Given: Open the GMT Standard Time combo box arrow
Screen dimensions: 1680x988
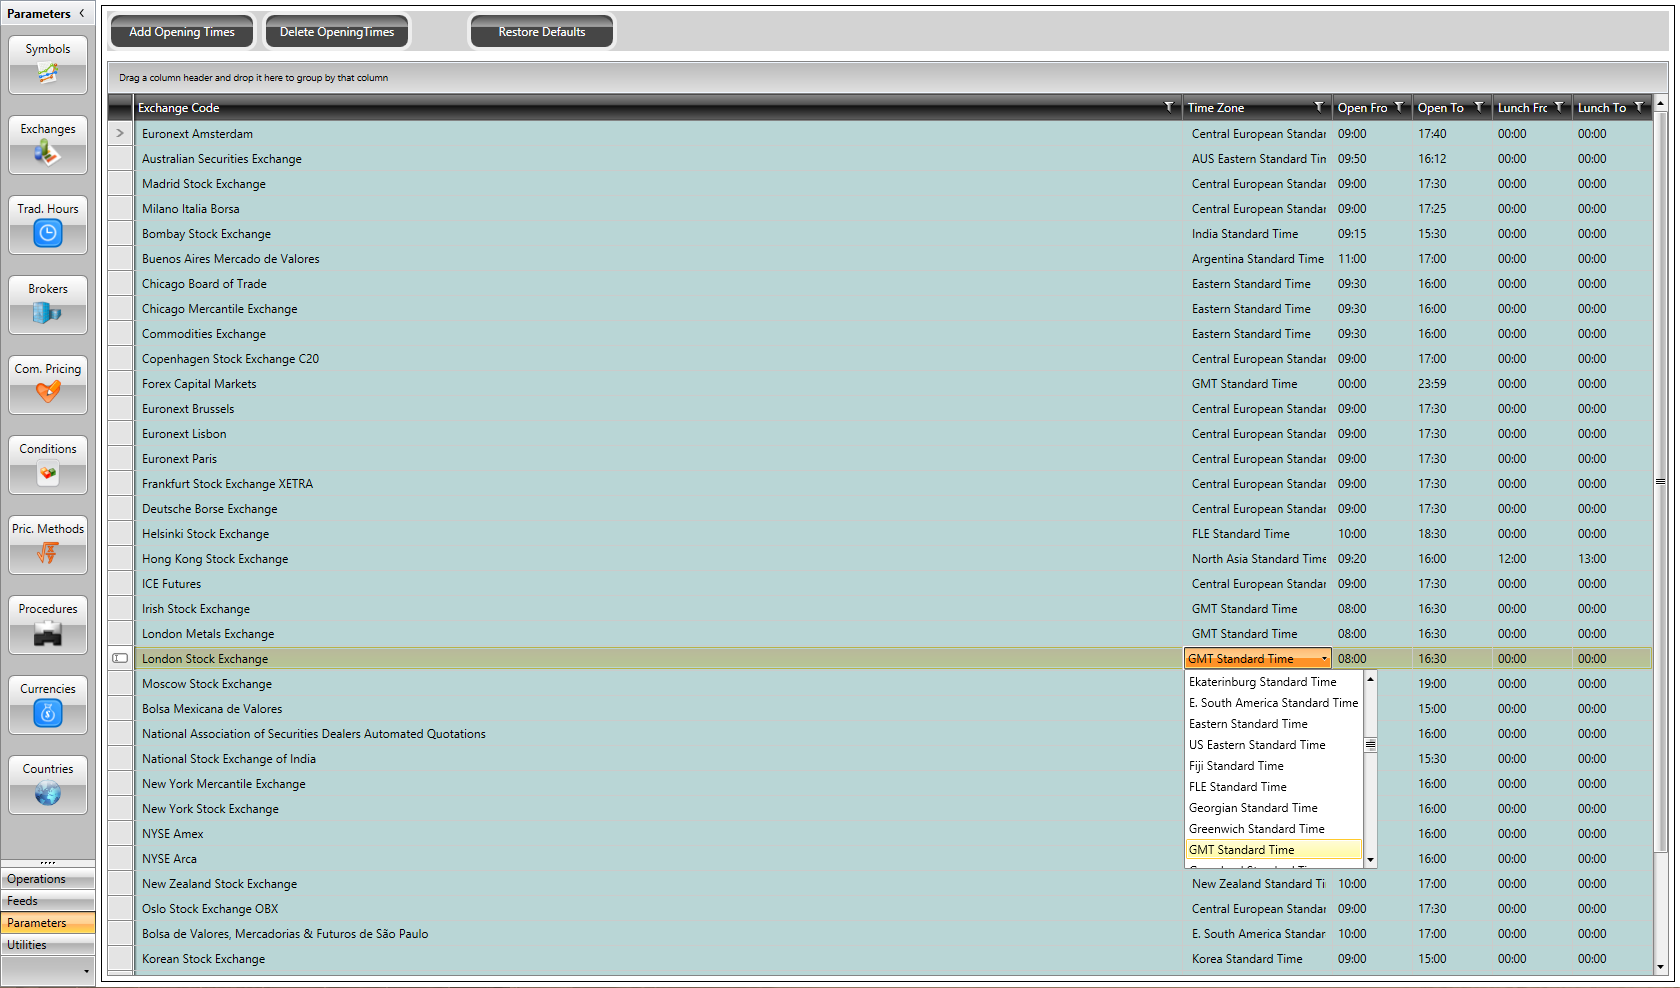Looking at the screenshot, I should [x=1324, y=659].
